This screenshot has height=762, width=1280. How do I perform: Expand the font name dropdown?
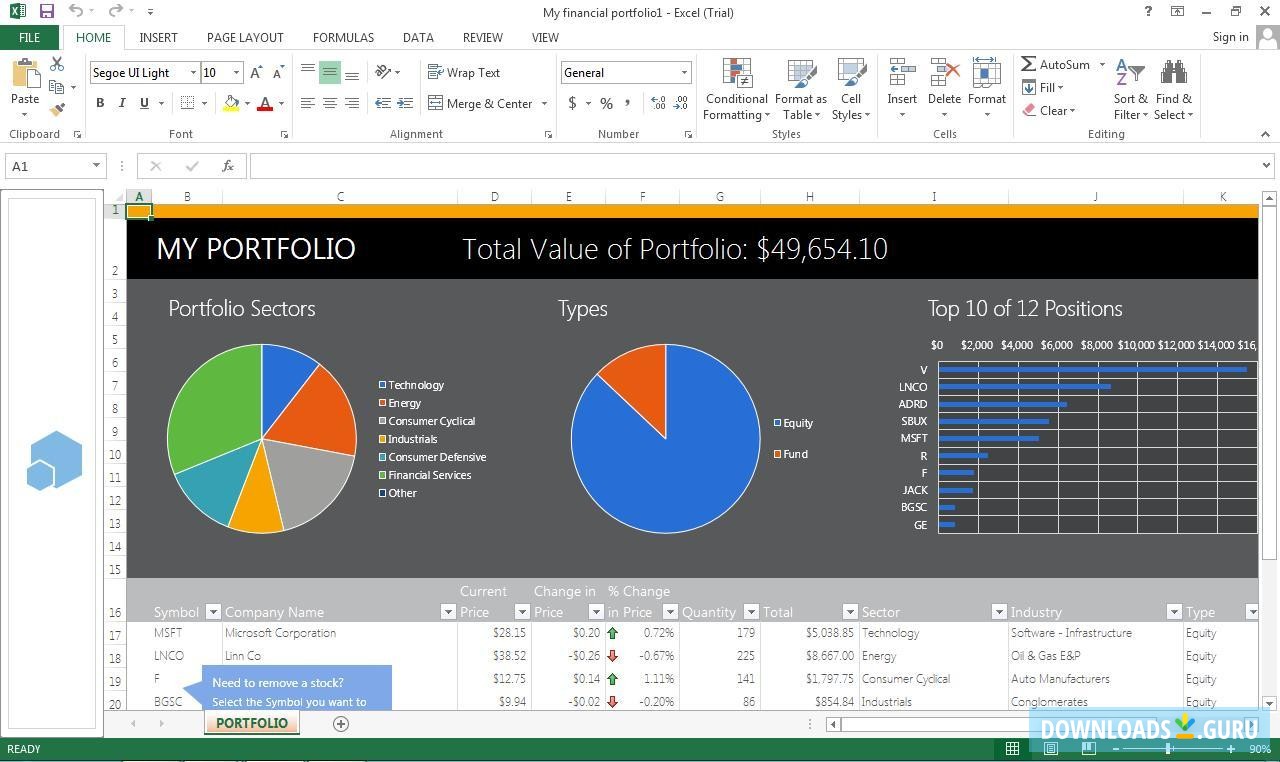tap(193, 72)
